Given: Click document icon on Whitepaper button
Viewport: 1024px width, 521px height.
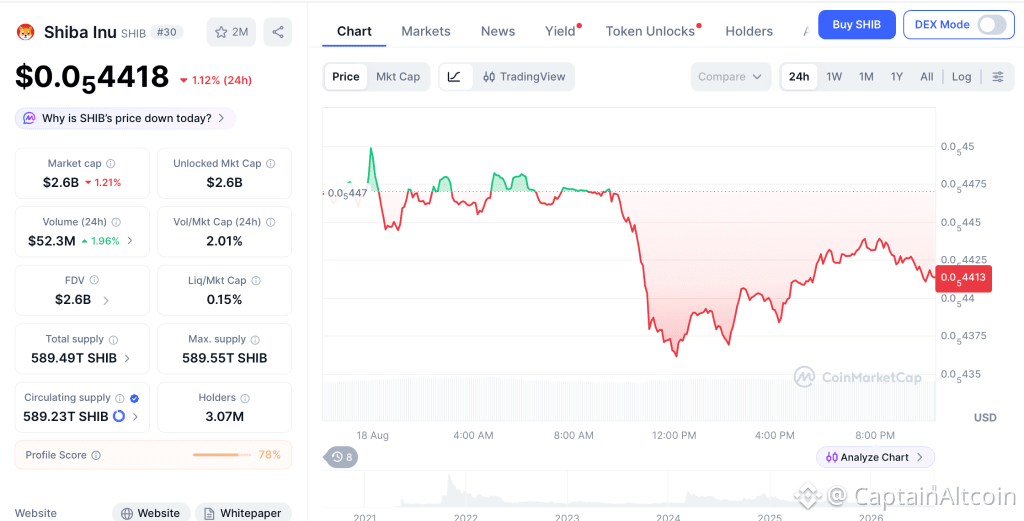Looking at the screenshot, I should (x=209, y=514).
